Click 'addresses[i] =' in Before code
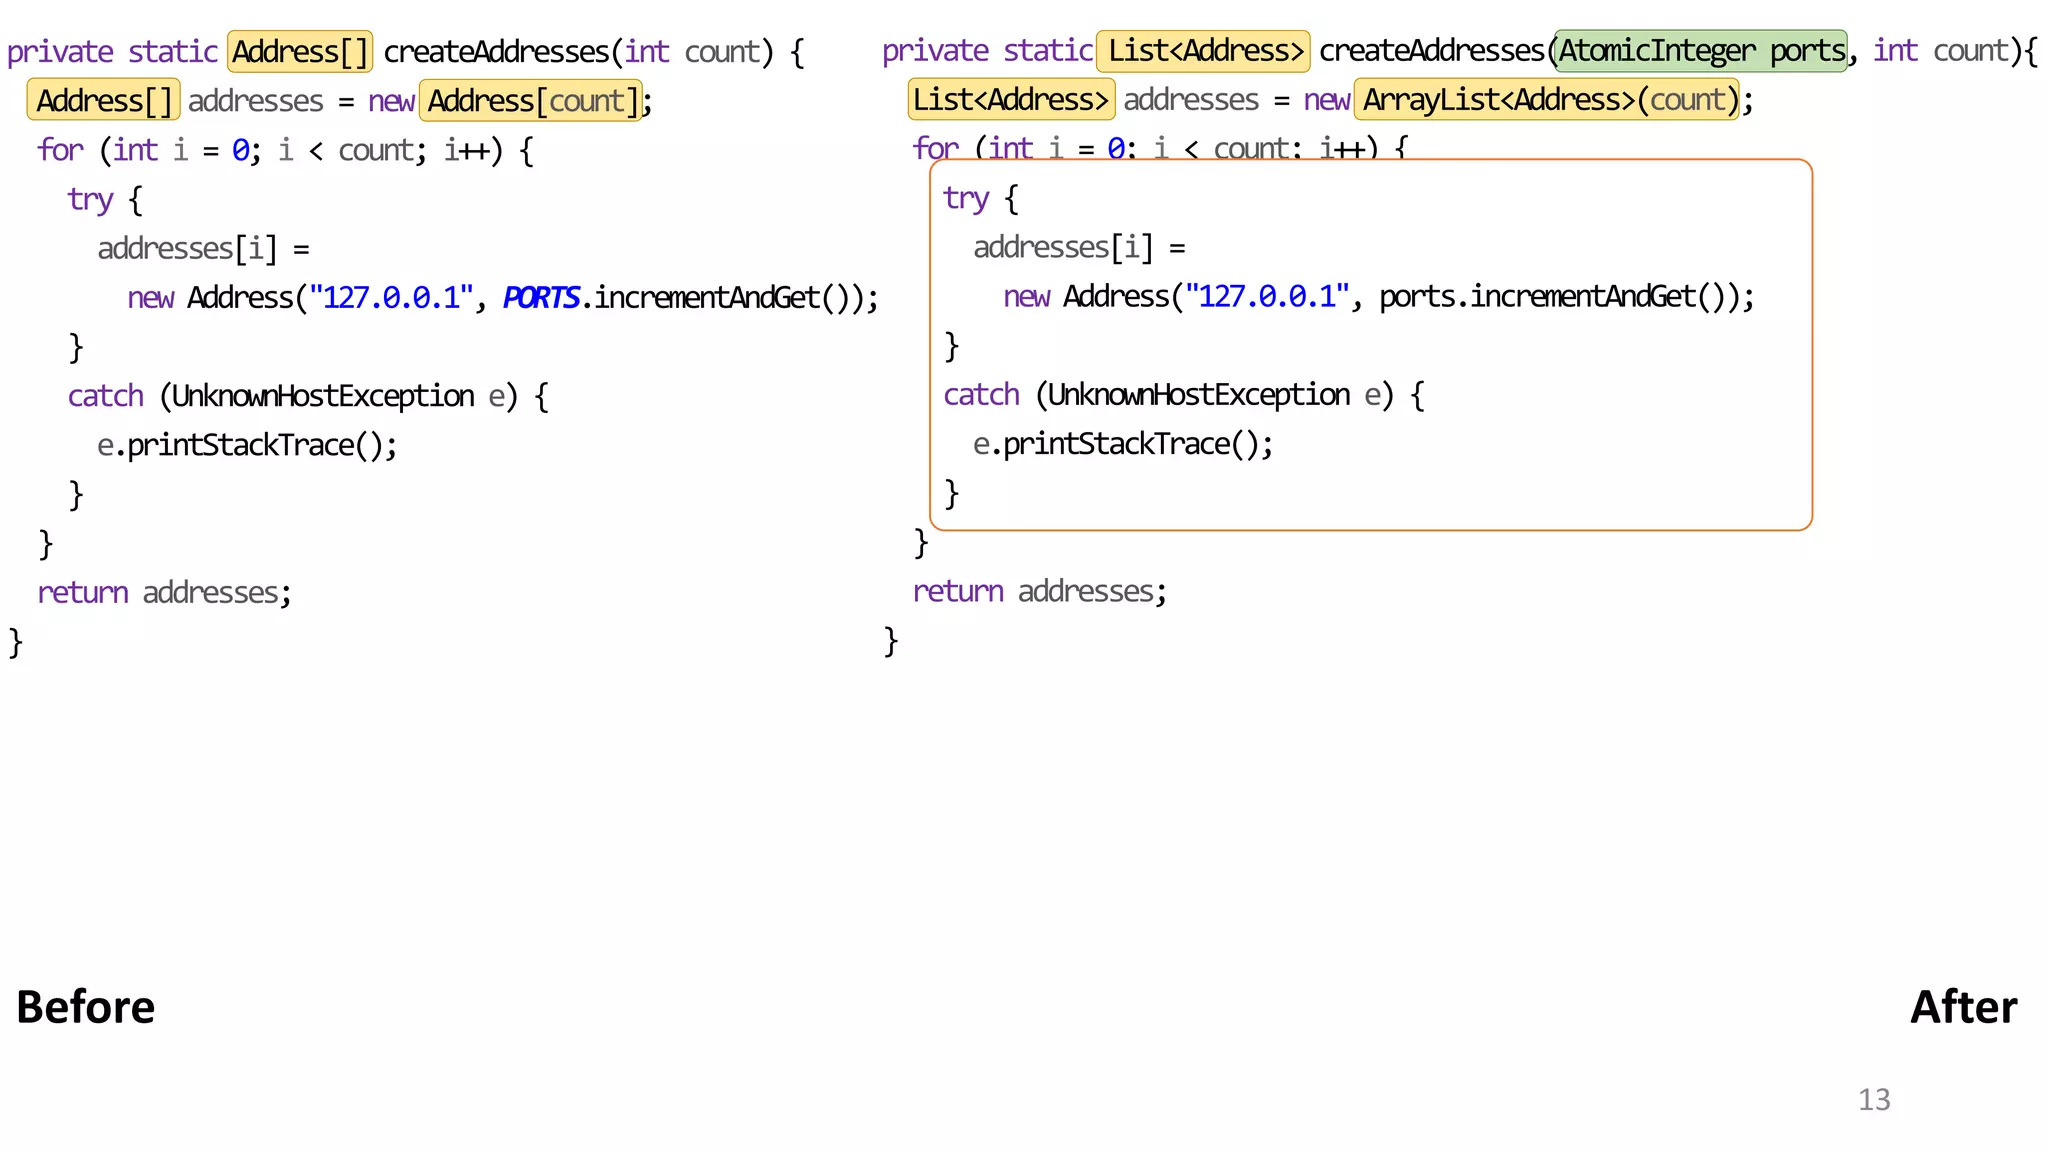This screenshot has width=2048, height=1152. [x=204, y=248]
